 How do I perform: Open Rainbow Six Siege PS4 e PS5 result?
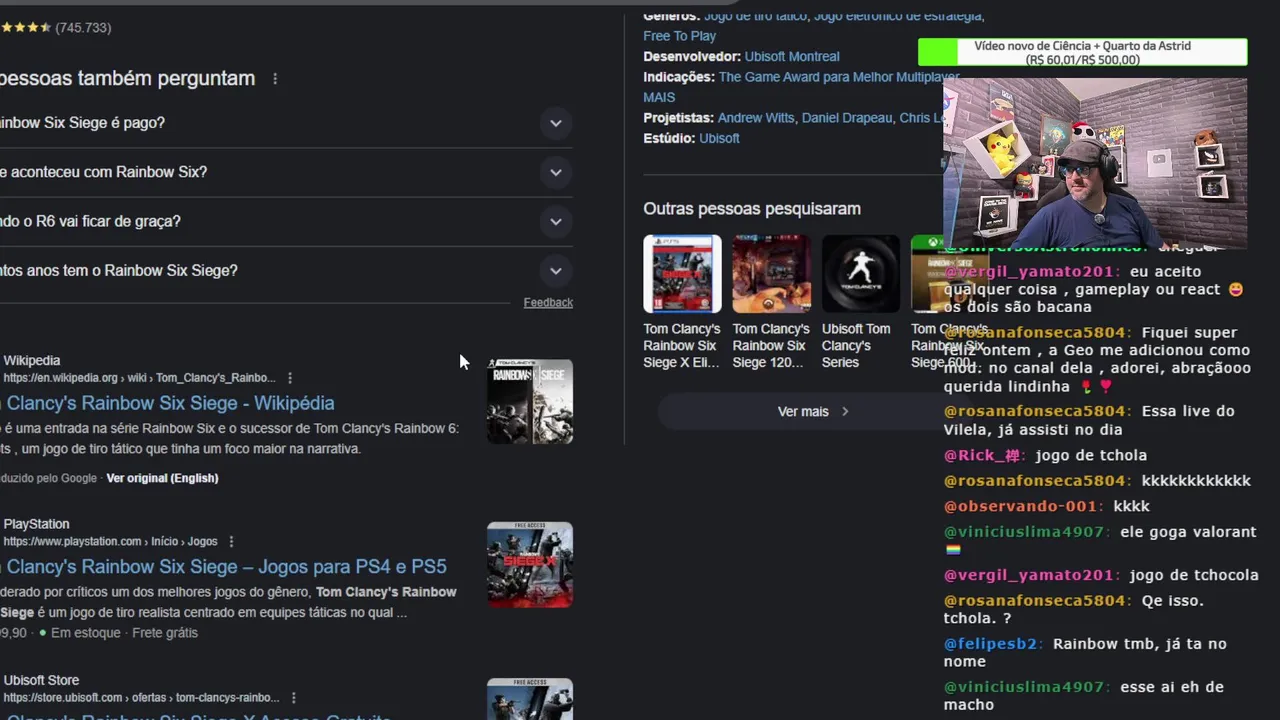coord(224,567)
